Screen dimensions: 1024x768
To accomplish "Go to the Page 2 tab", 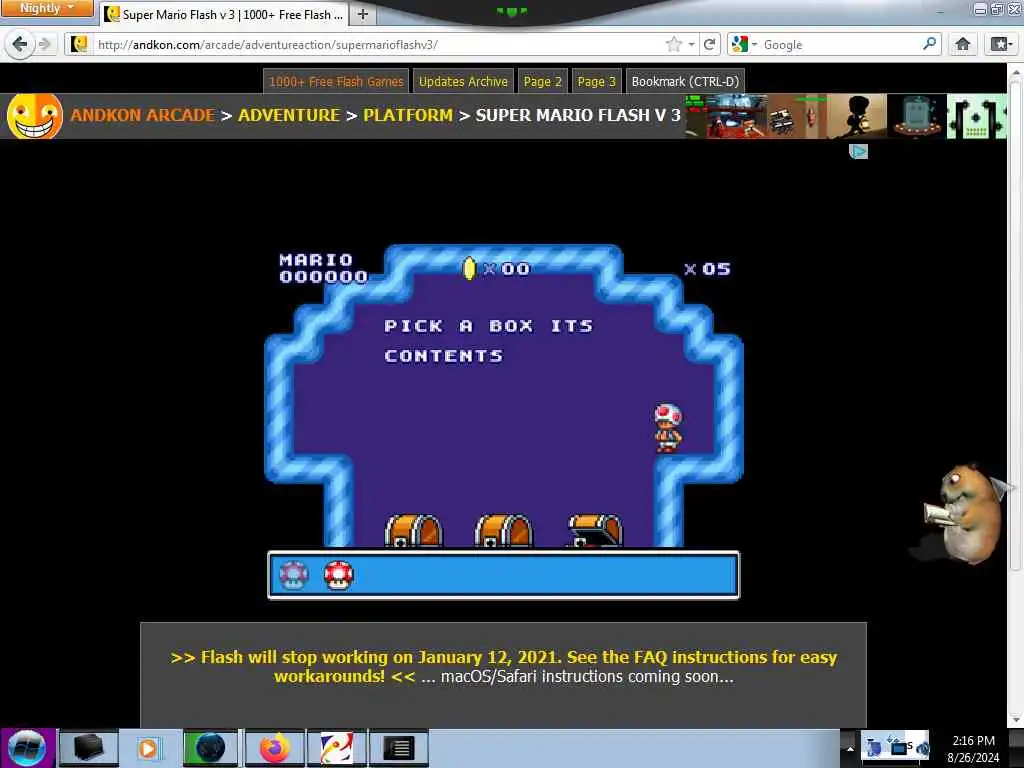I will [543, 82].
